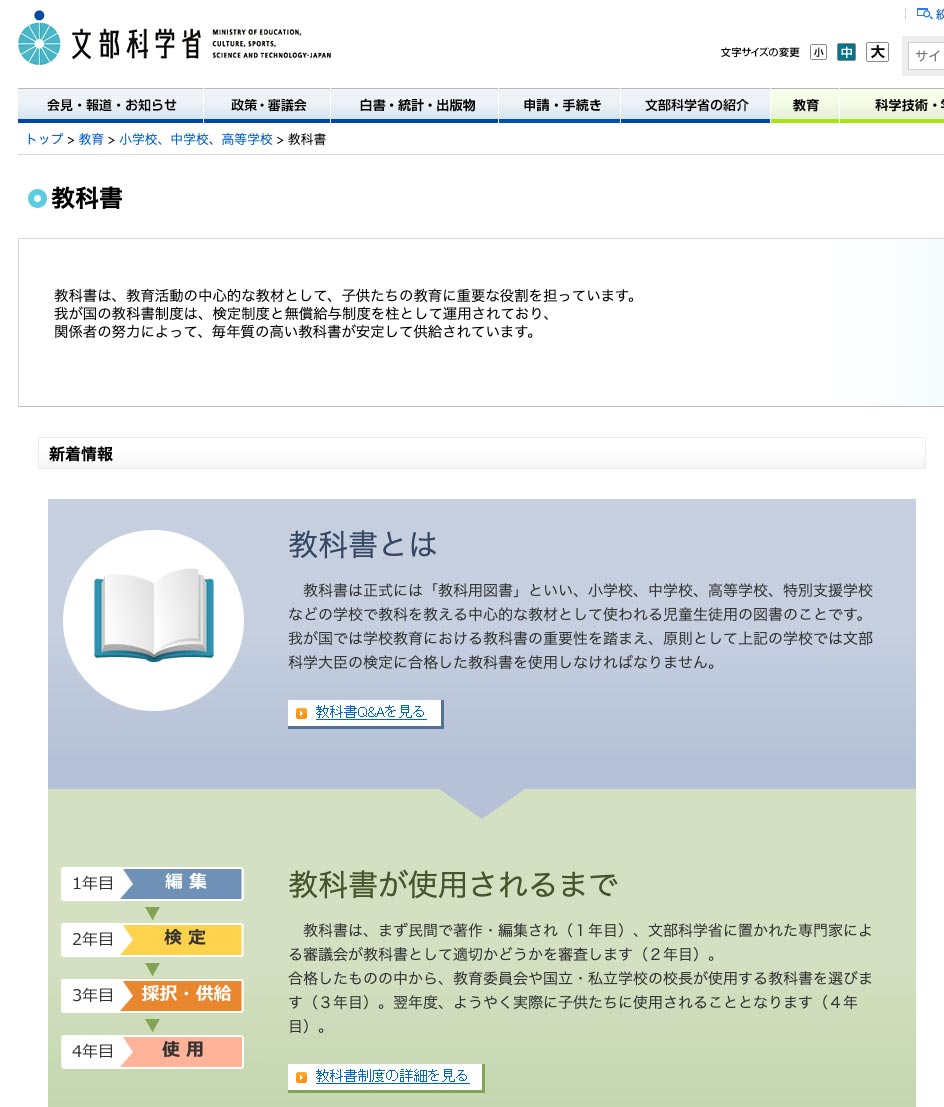Click the 教科書制度の詳細を見る button
The width and height of the screenshot is (944, 1107).
391,1076
